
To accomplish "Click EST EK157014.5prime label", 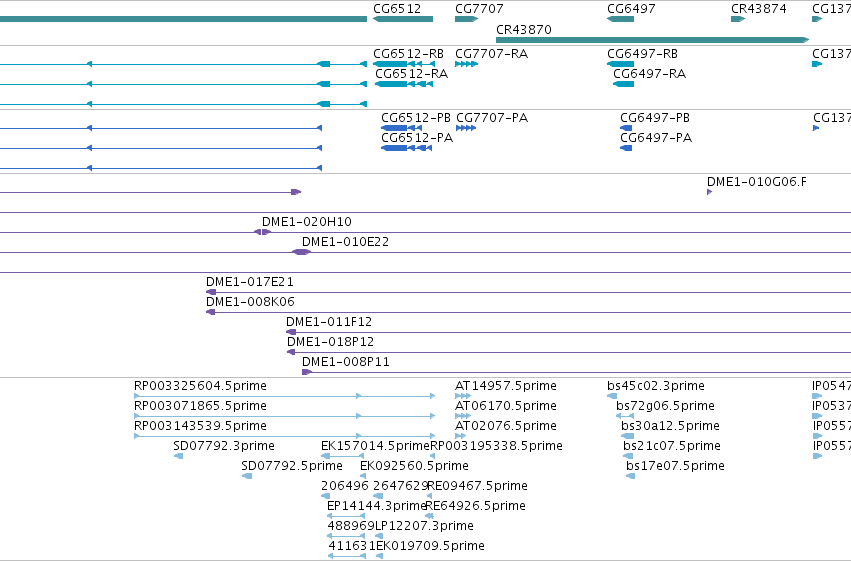I will click(375, 446).
